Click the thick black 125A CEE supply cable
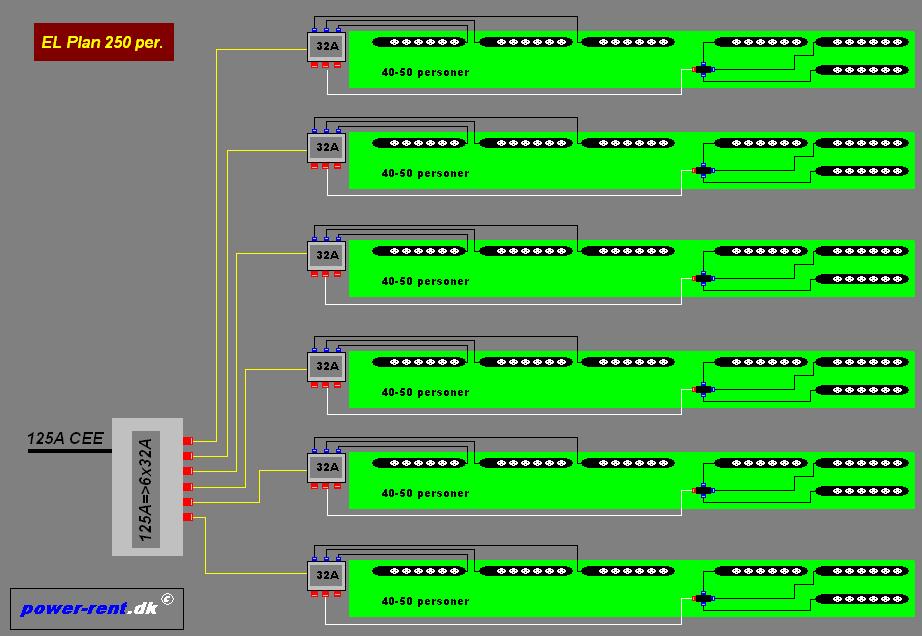Image resolution: width=922 pixels, height=636 pixels. click(69, 451)
